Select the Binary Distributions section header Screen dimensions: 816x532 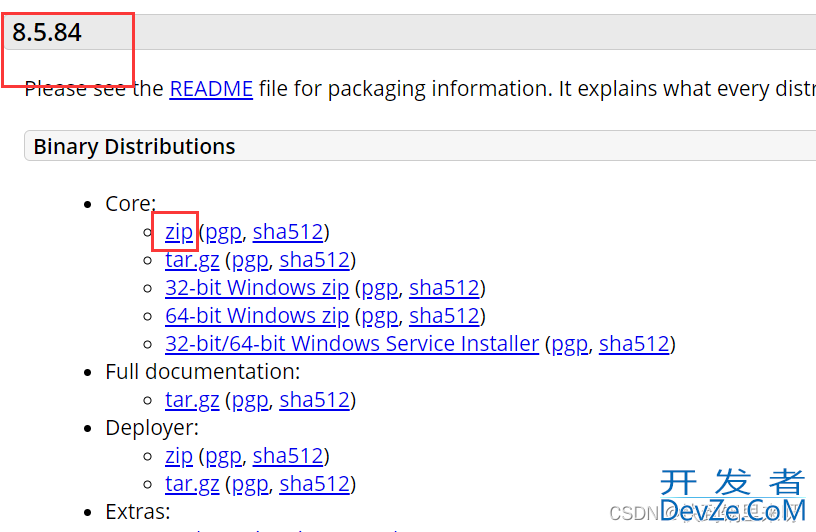[x=134, y=147]
